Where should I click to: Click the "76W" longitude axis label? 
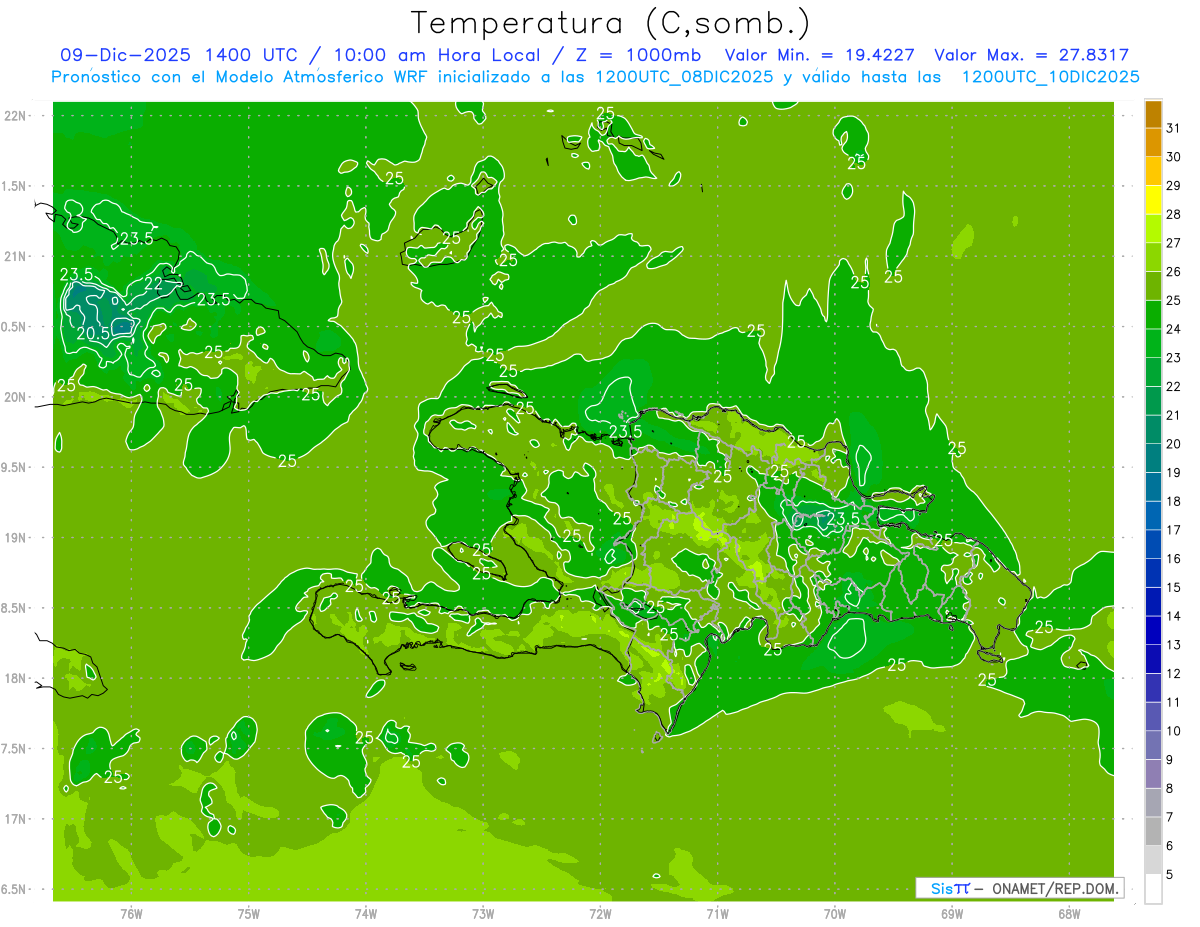click(x=131, y=913)
